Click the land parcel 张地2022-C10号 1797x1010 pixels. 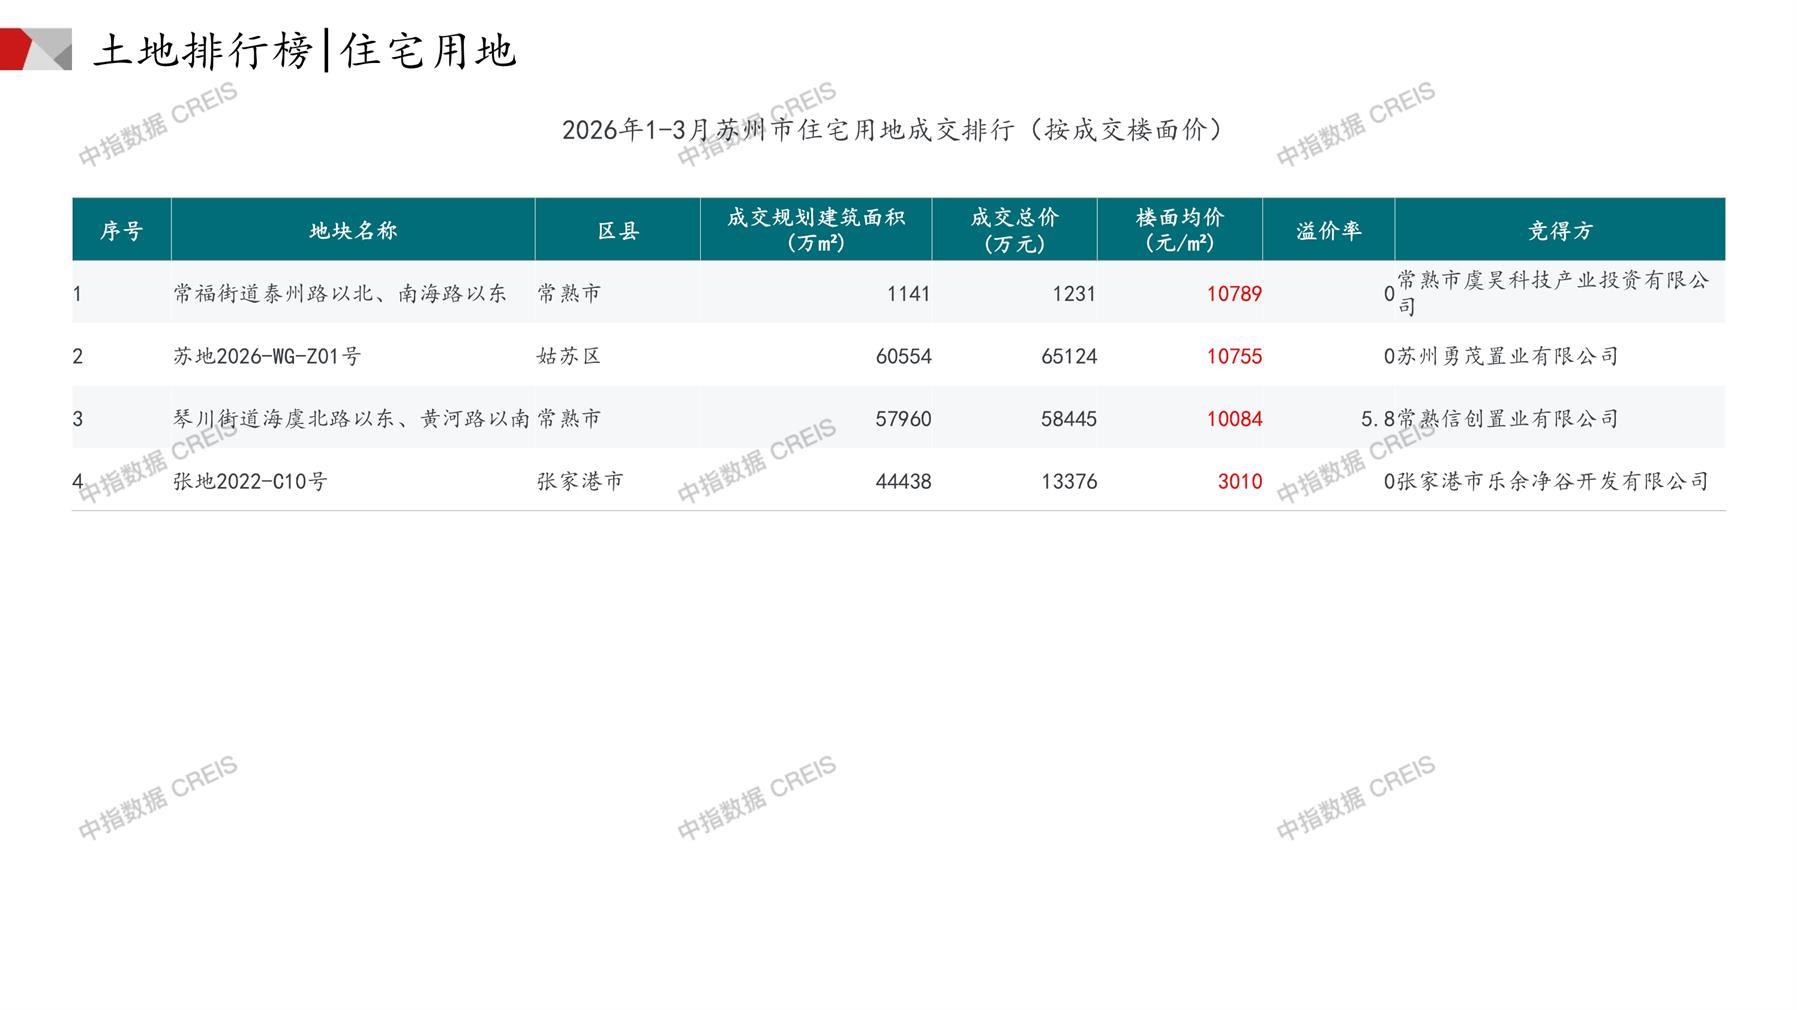(x=250, y=481)
